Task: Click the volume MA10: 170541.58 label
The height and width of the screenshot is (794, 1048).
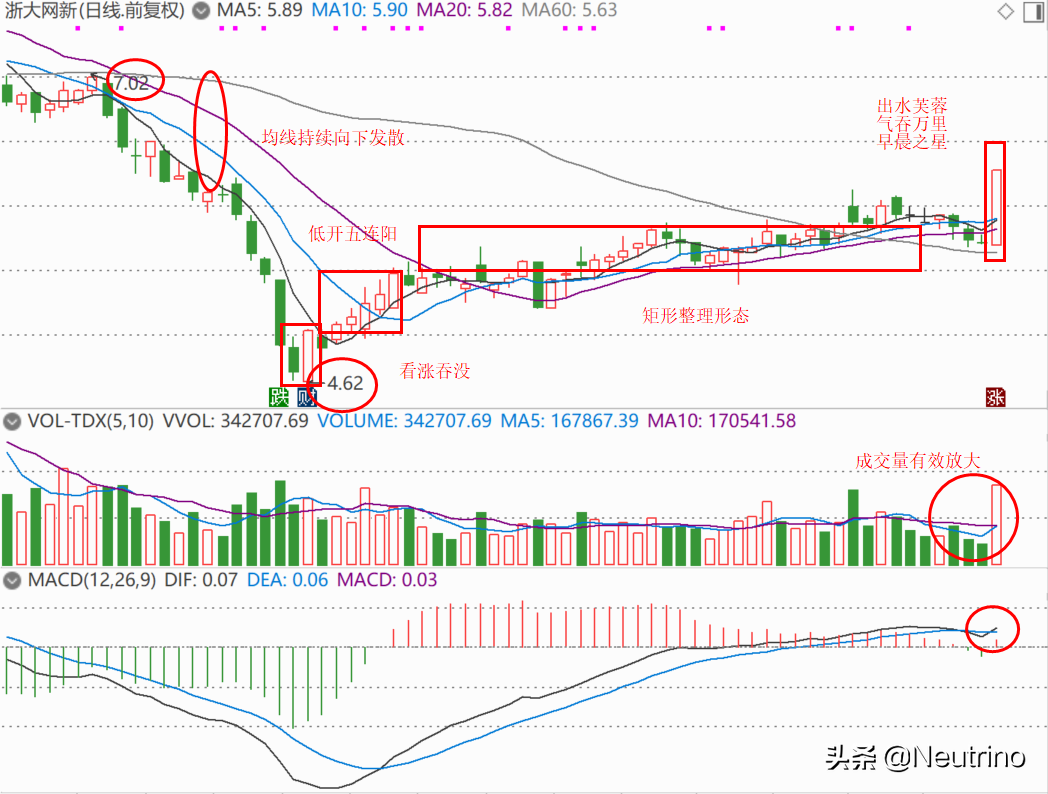Action: 722,421
